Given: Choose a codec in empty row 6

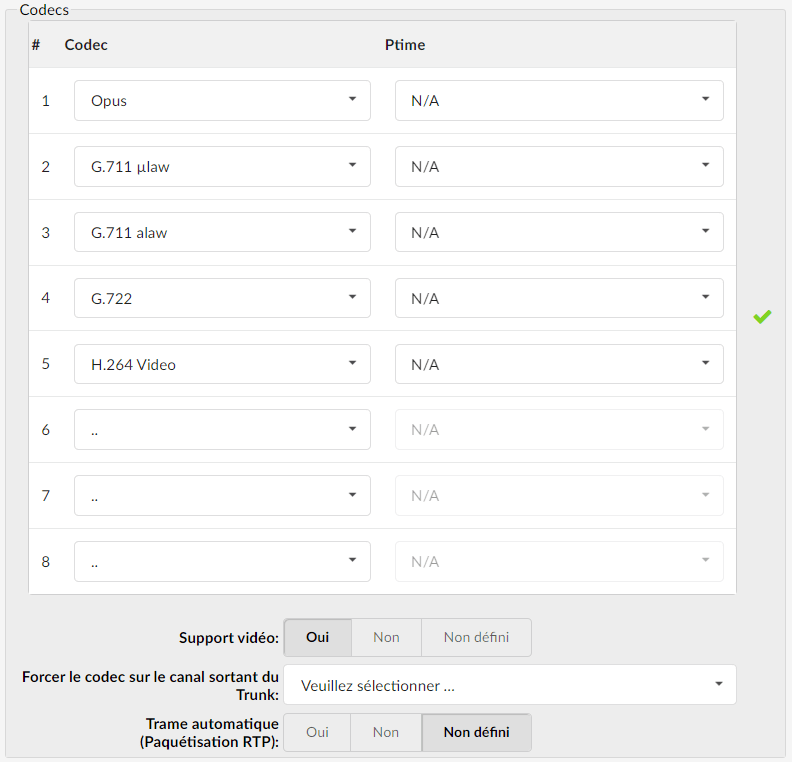Looking at the screenshot, I should pos(222,430).
